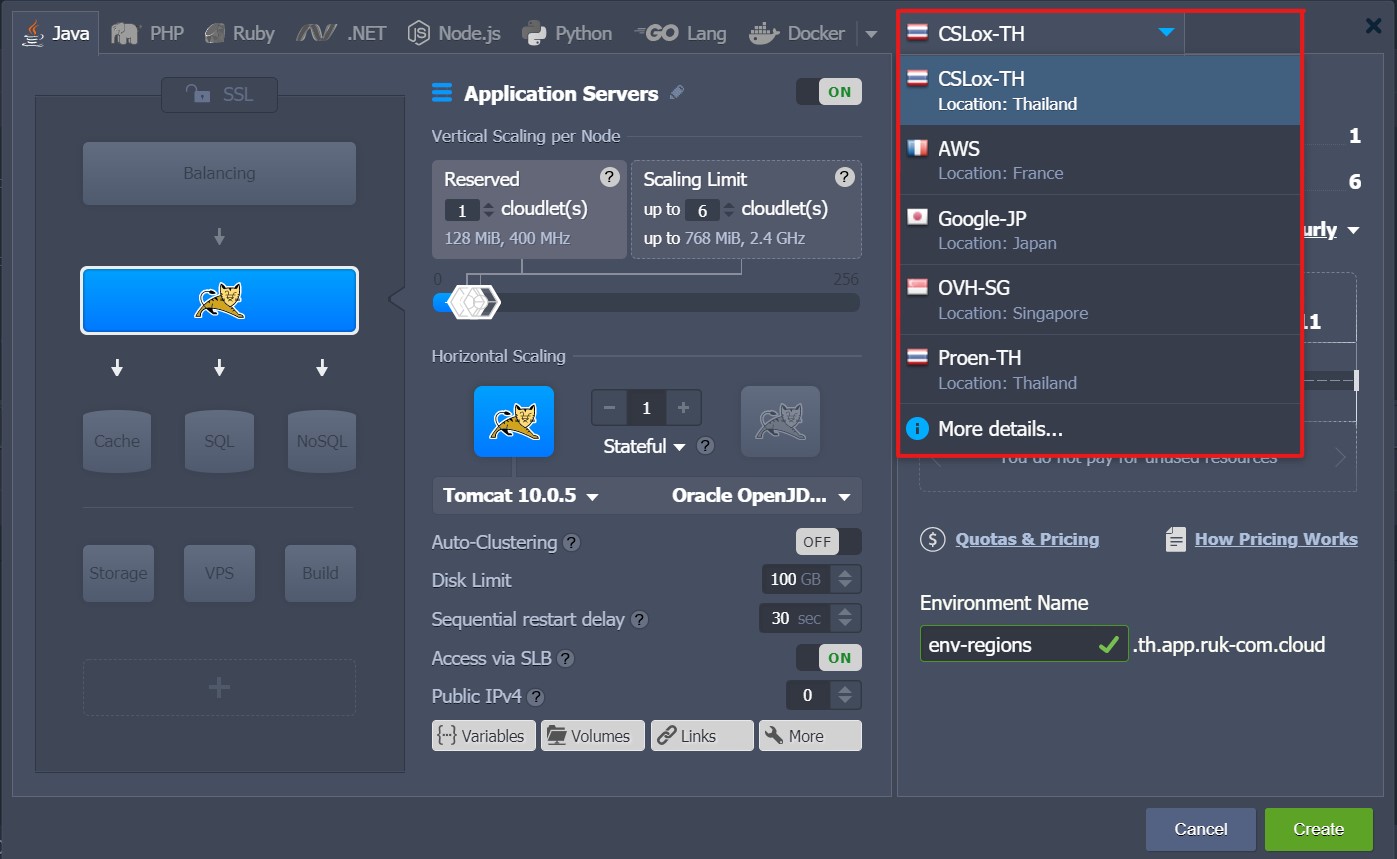Click the cloudlet scaling slider handle

[473, 301]
